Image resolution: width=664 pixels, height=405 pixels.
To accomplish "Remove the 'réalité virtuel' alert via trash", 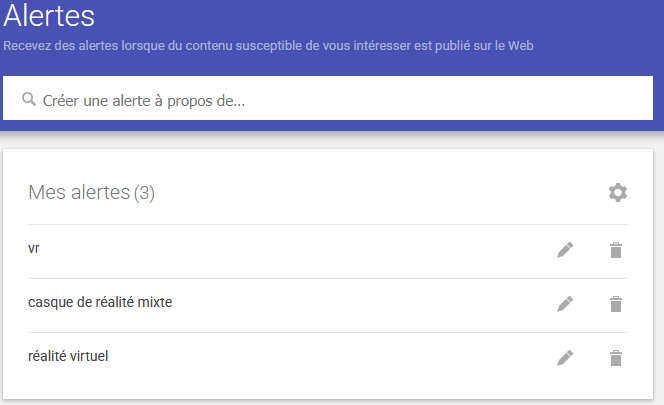I will tap(616, 358).
